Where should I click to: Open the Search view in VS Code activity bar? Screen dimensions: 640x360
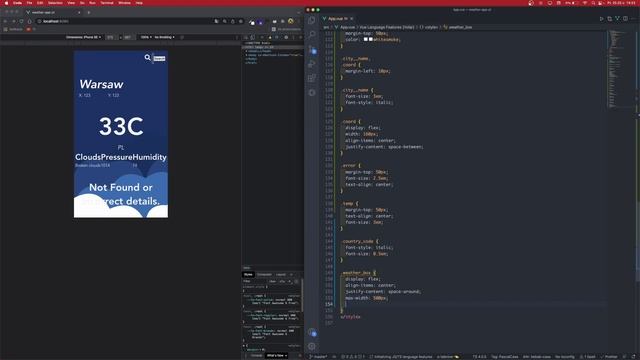coord(312,35)
